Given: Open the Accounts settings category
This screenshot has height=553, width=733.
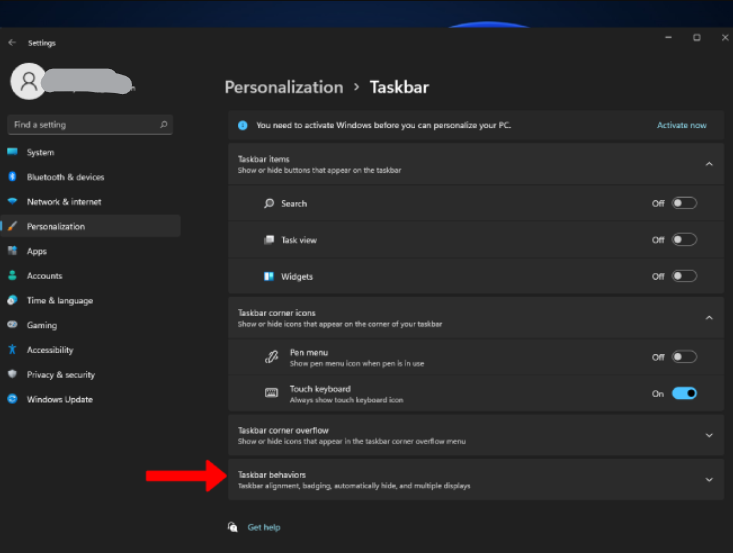Looking at the screenshot, I should pos(91,276).
